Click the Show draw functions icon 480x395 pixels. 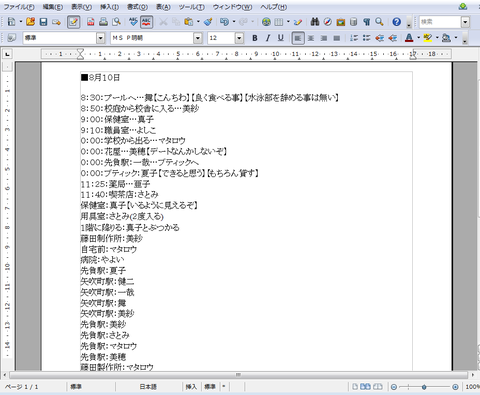pyautogui.click(x=298, y=22)
